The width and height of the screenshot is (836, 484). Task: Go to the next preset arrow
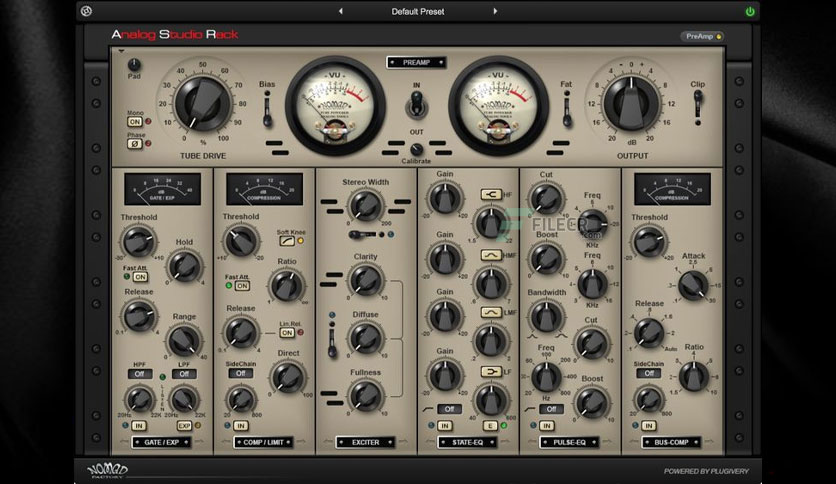click(495, 11)
